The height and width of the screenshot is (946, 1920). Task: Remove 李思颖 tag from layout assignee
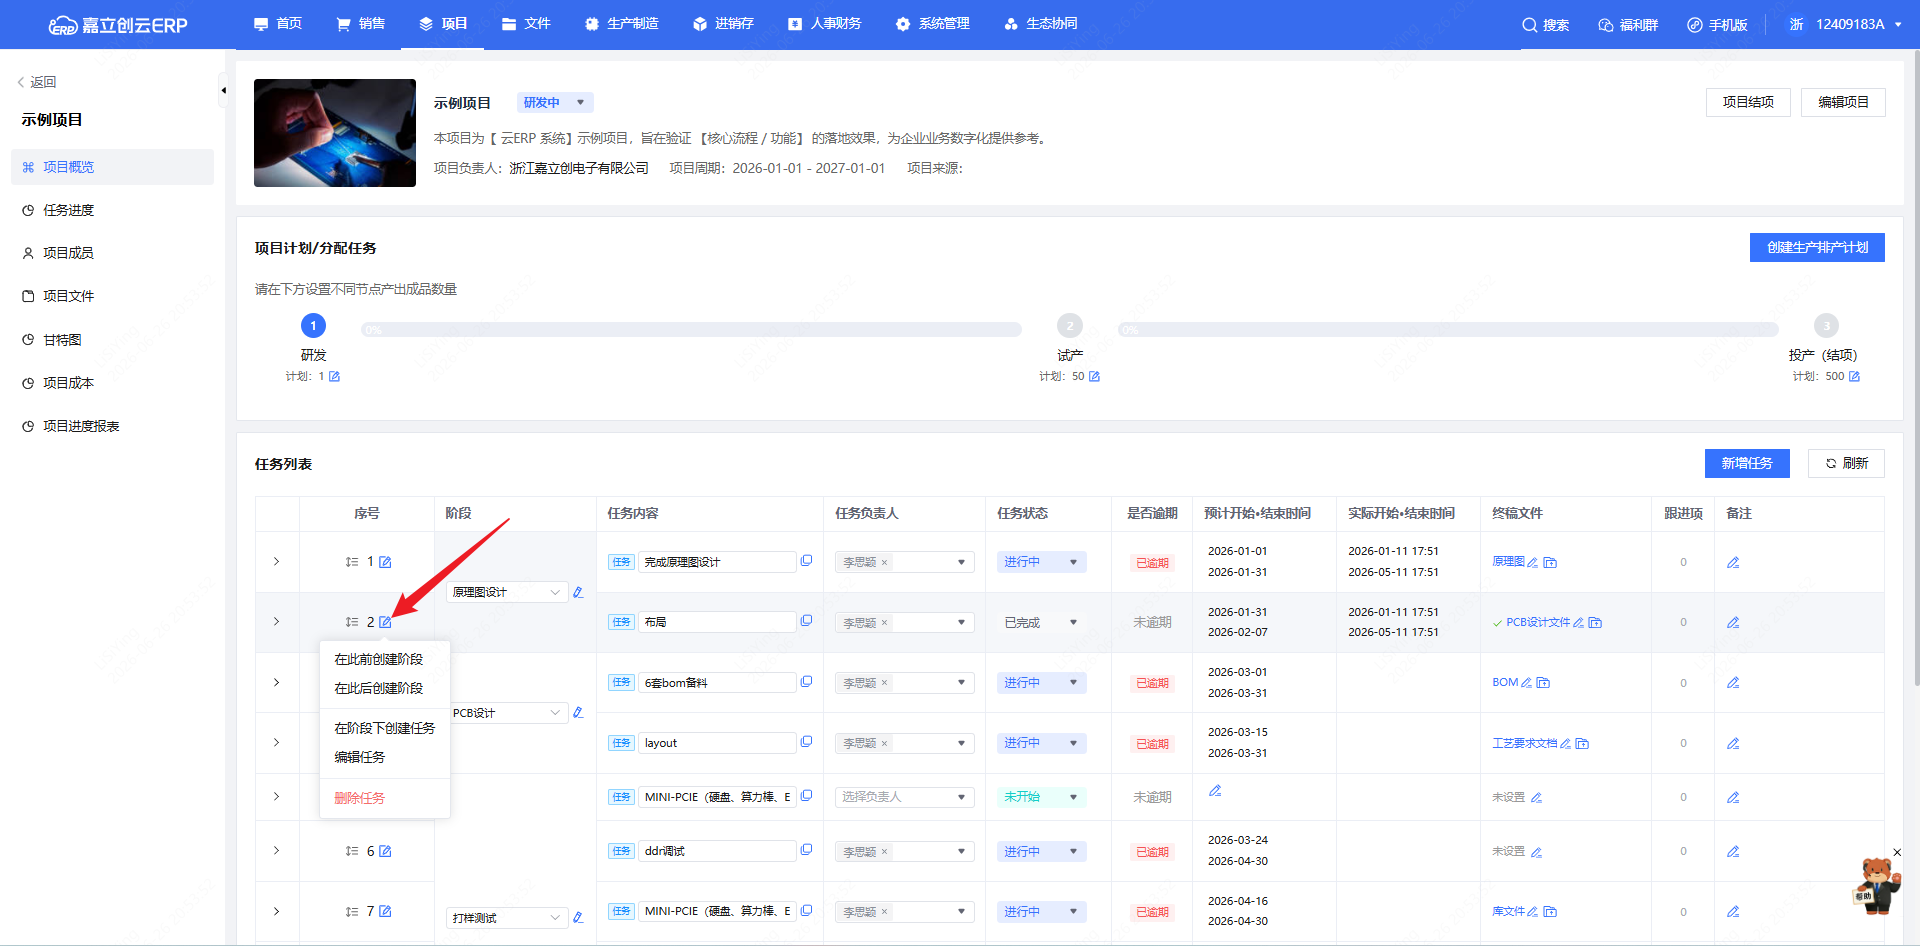tap(884, 744)
